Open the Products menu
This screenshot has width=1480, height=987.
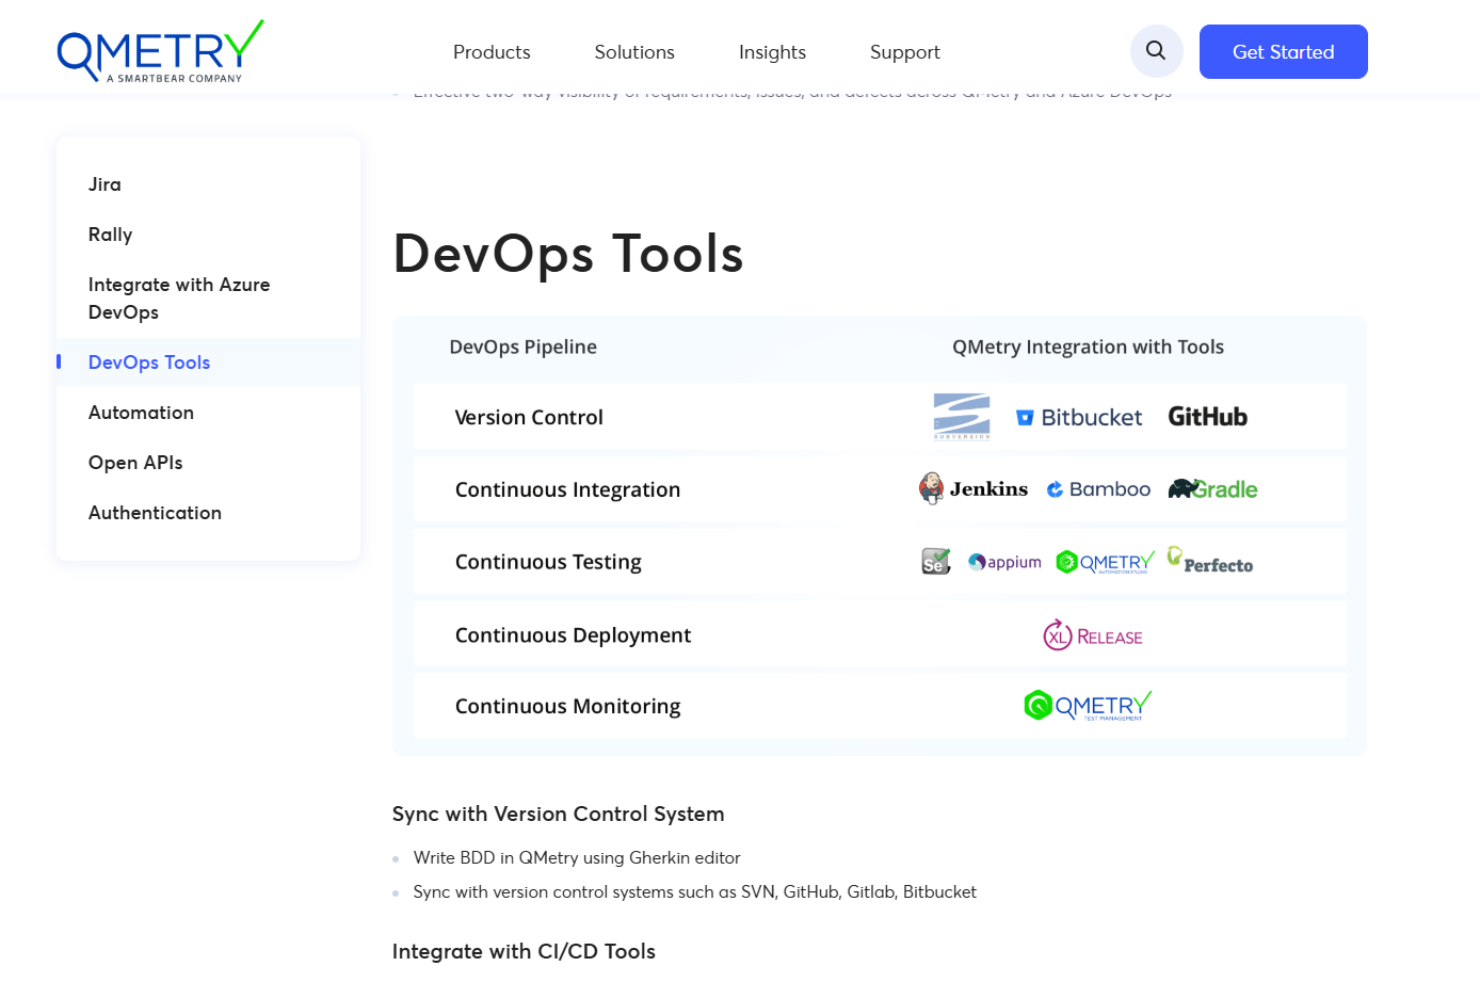point(491,52)
